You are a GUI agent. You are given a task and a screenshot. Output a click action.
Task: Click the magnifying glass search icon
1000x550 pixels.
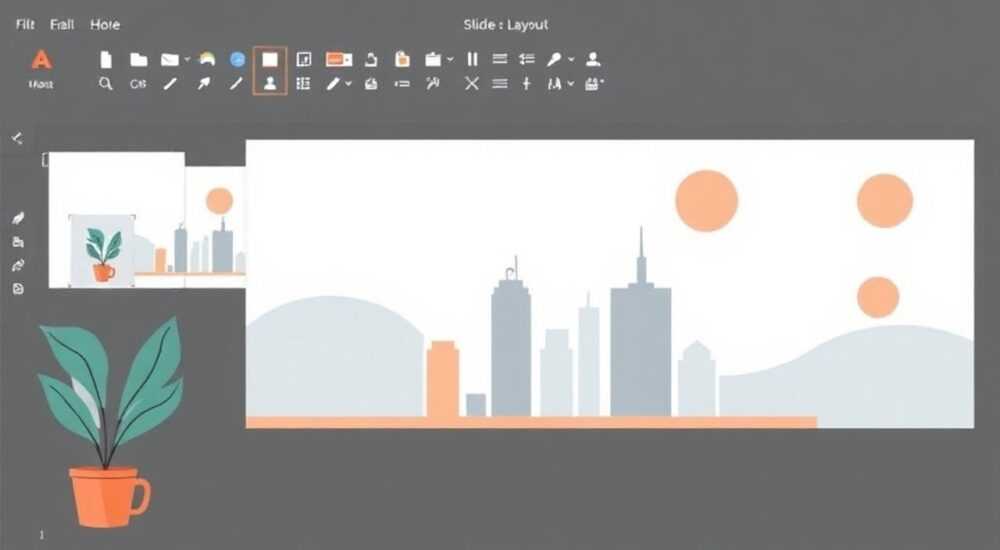pyautogui.click(x=106, y=84)
